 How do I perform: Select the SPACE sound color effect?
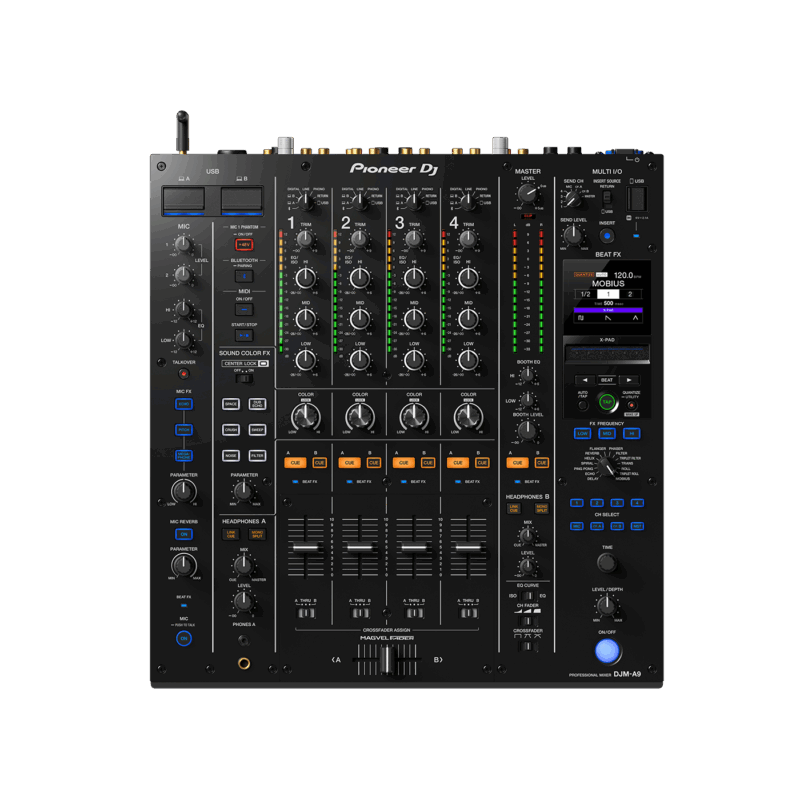231,404
